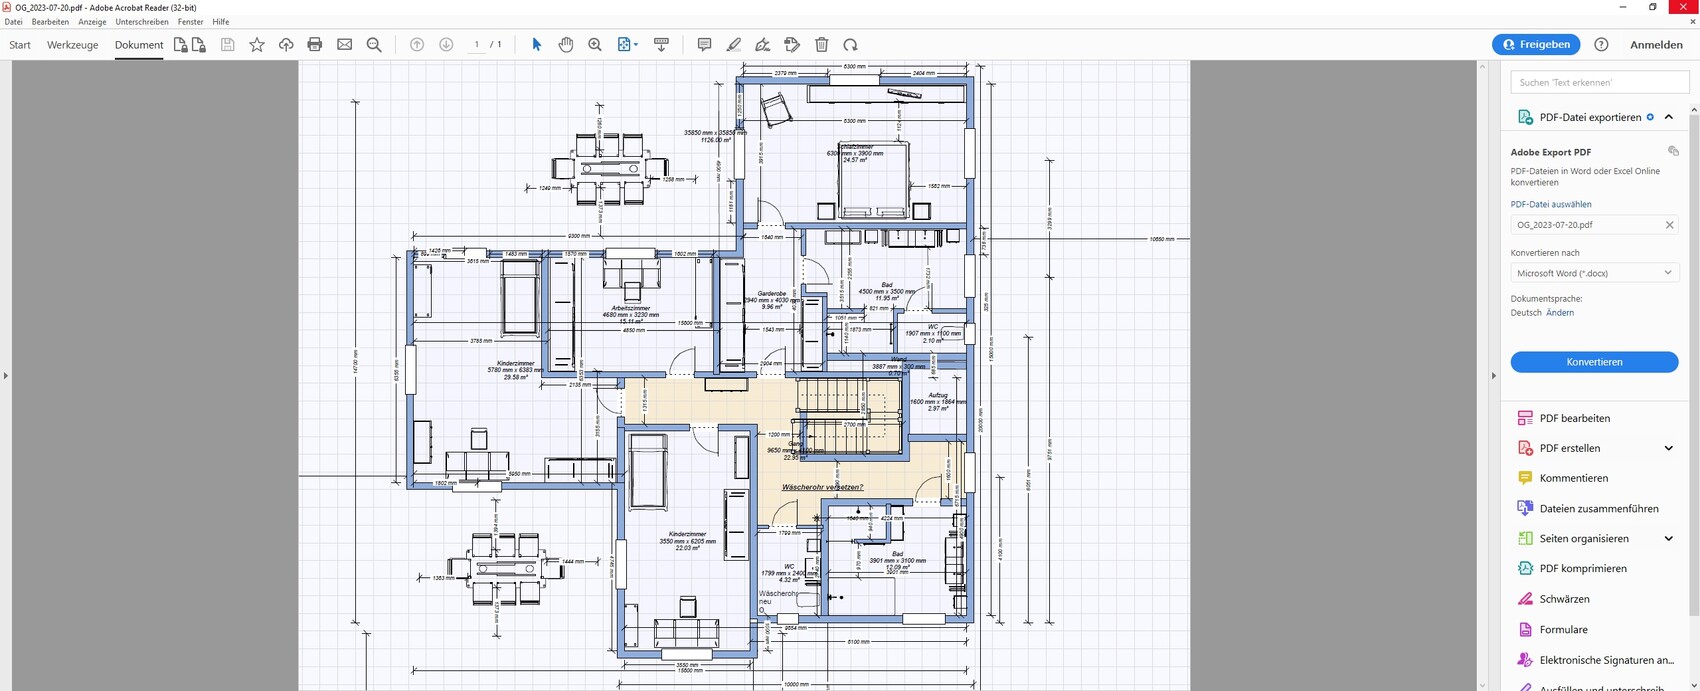Zoom in with the marquee zoom tool

pyautogui.click(x=595, y=45)
